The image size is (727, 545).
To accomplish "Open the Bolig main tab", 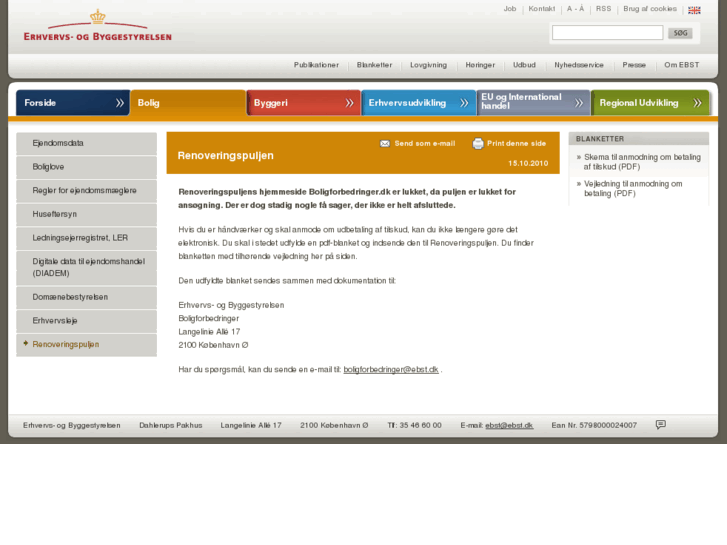I will coord(188,103).
